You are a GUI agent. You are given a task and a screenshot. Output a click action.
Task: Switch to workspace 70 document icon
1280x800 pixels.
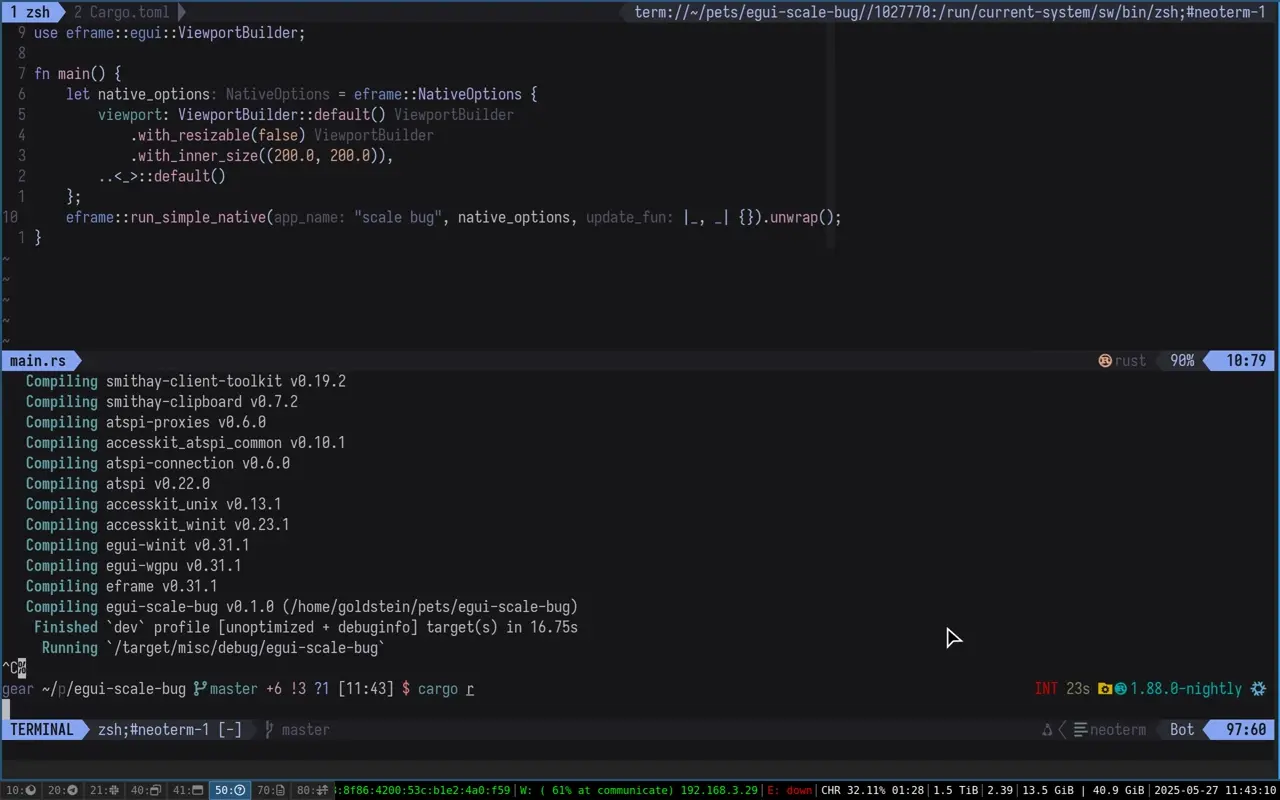click(271, 790)
